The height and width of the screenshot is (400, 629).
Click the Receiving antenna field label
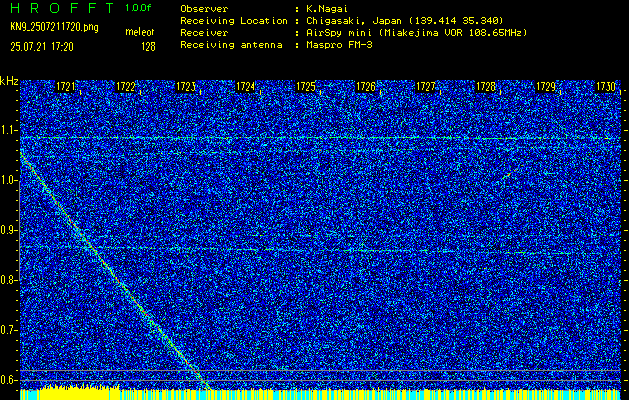tap(231, 45)
